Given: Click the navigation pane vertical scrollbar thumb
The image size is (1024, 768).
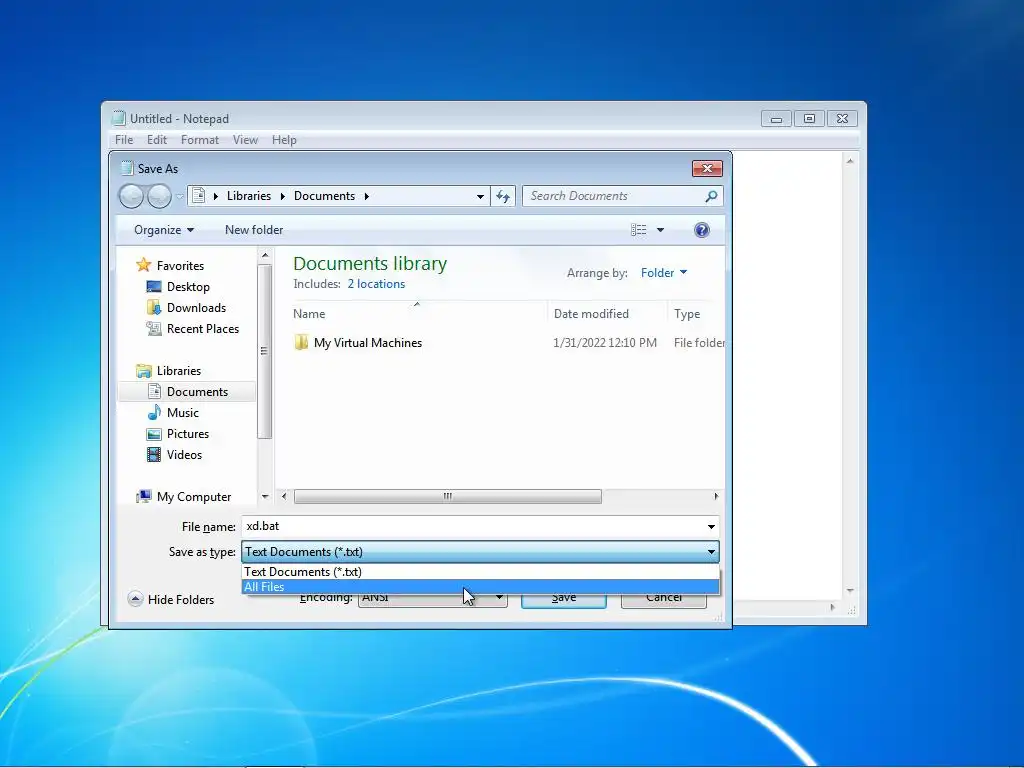Looking at the screenshot, I should [264, 351].
